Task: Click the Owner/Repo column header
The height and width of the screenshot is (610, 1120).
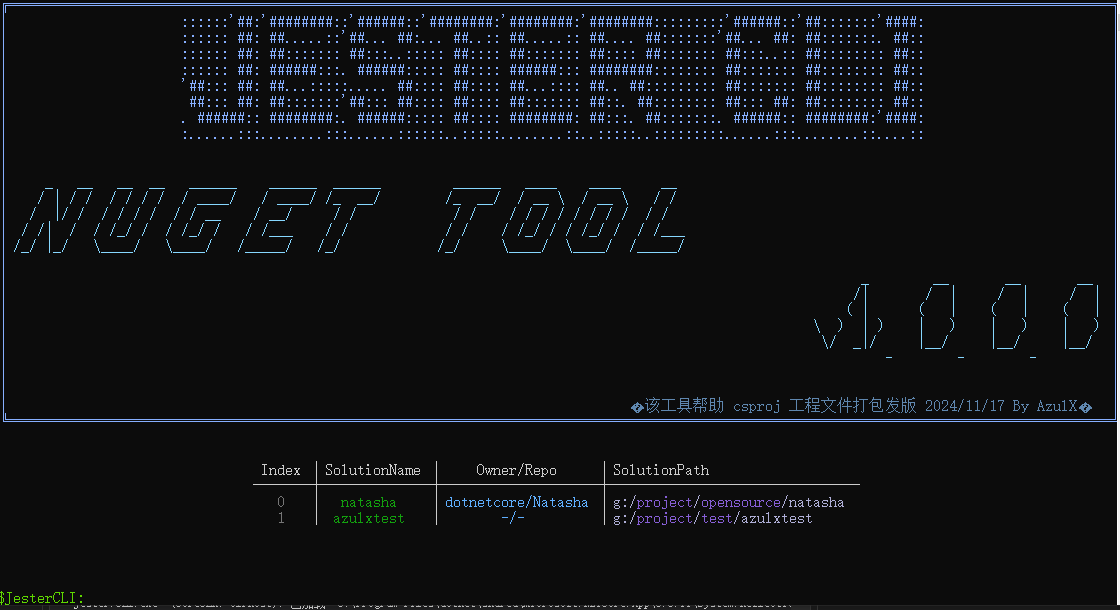Action: (515, 470)
